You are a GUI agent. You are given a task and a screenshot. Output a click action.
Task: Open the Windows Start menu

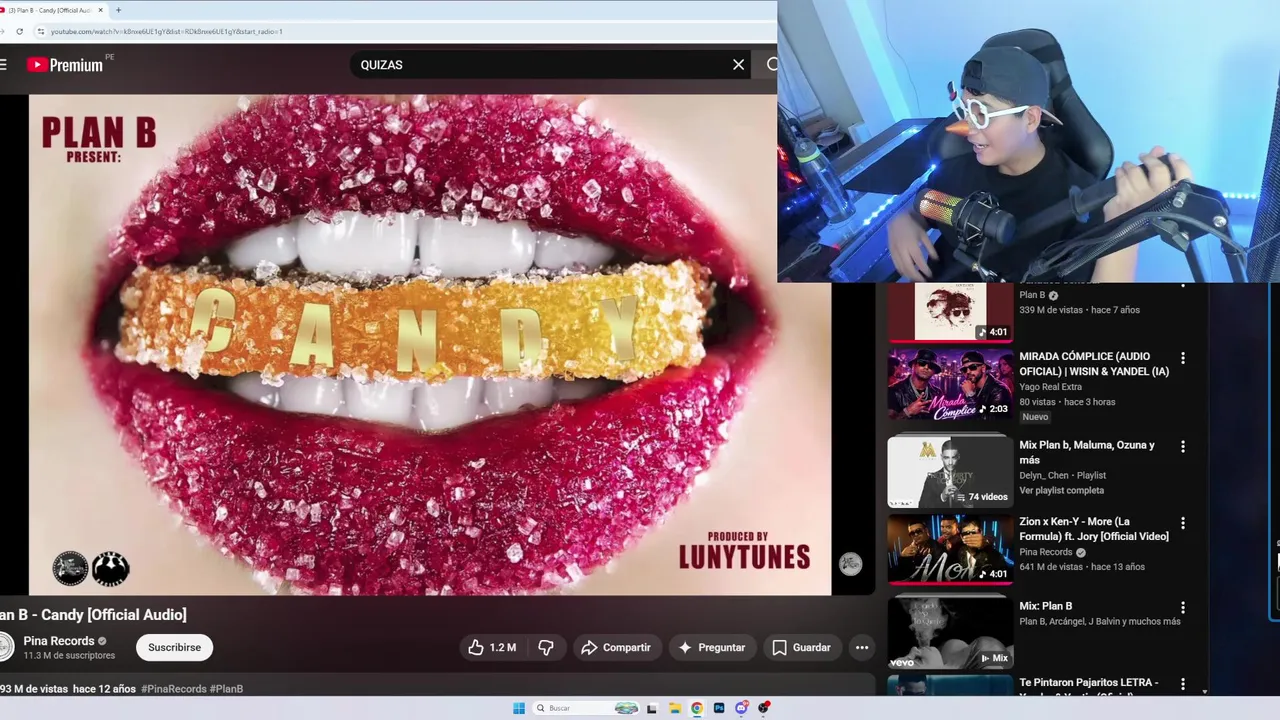(519, 708)
